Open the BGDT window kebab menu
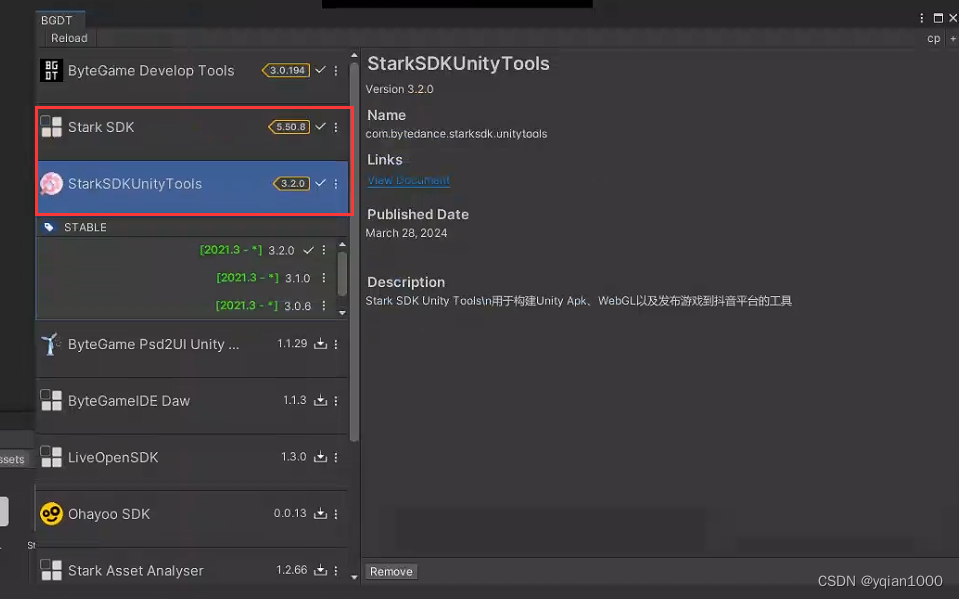Viewport: 959px width, 599px height. pyautogui.click(x=922, y=18)
